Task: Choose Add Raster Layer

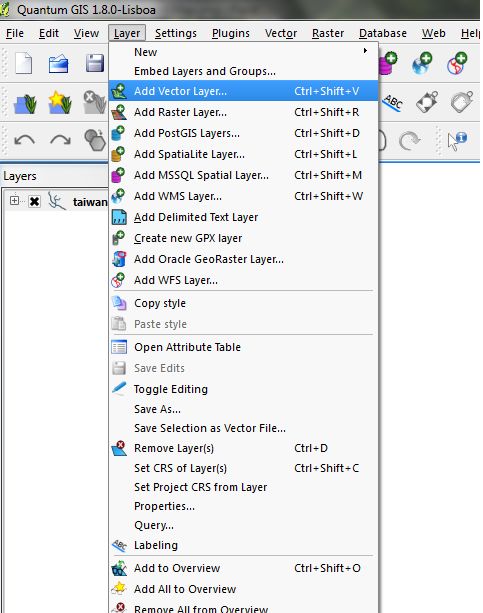Action: pos(243,112)
